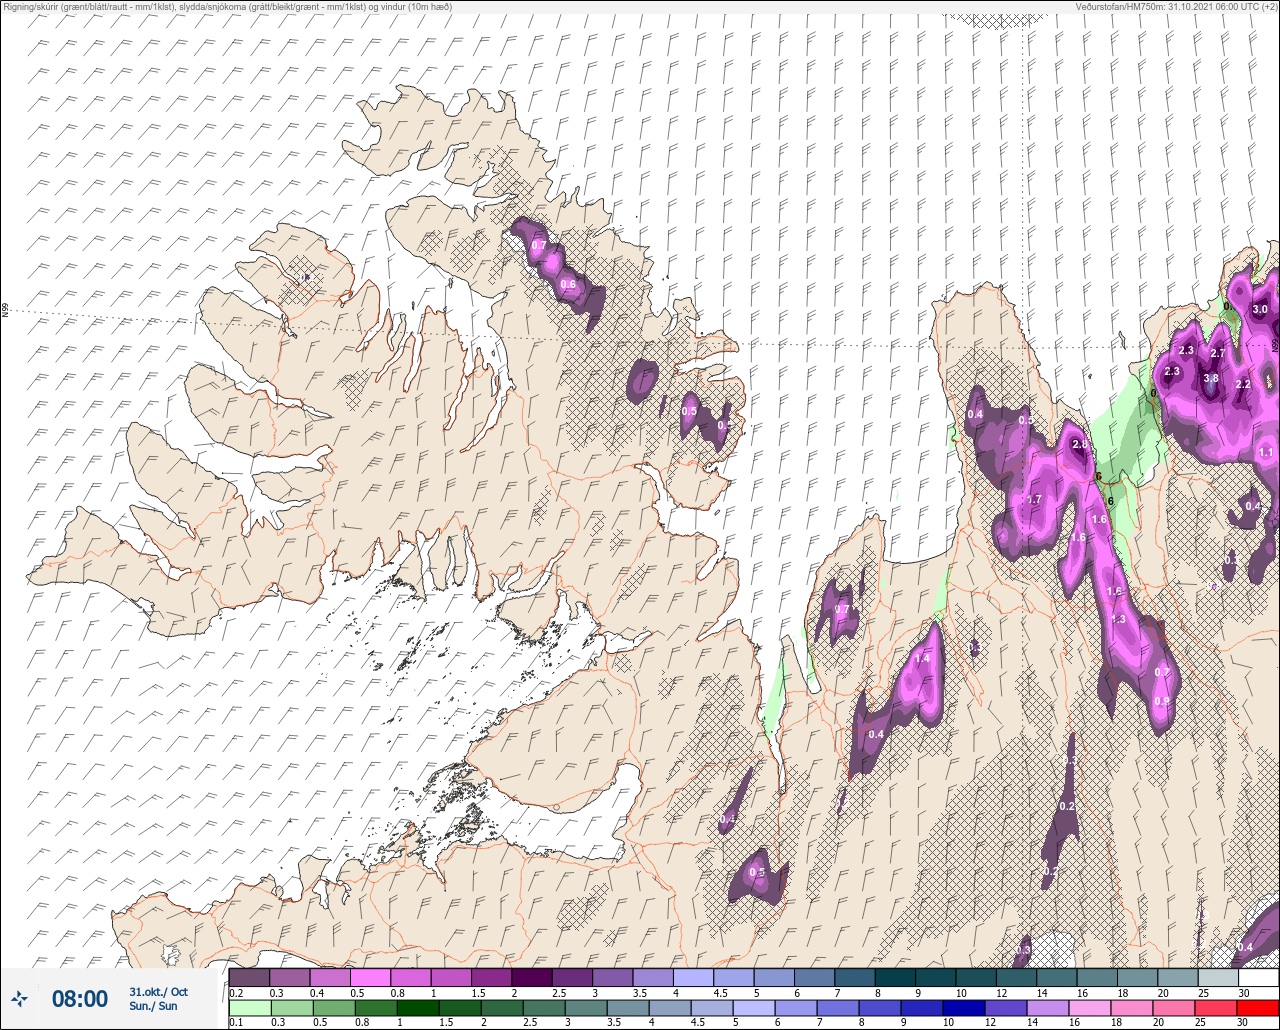Viewport: 1280px width, 1030px height.
Task: Select the dark purple 2 swatch, upper legend row
Action: tap(531, 977)
